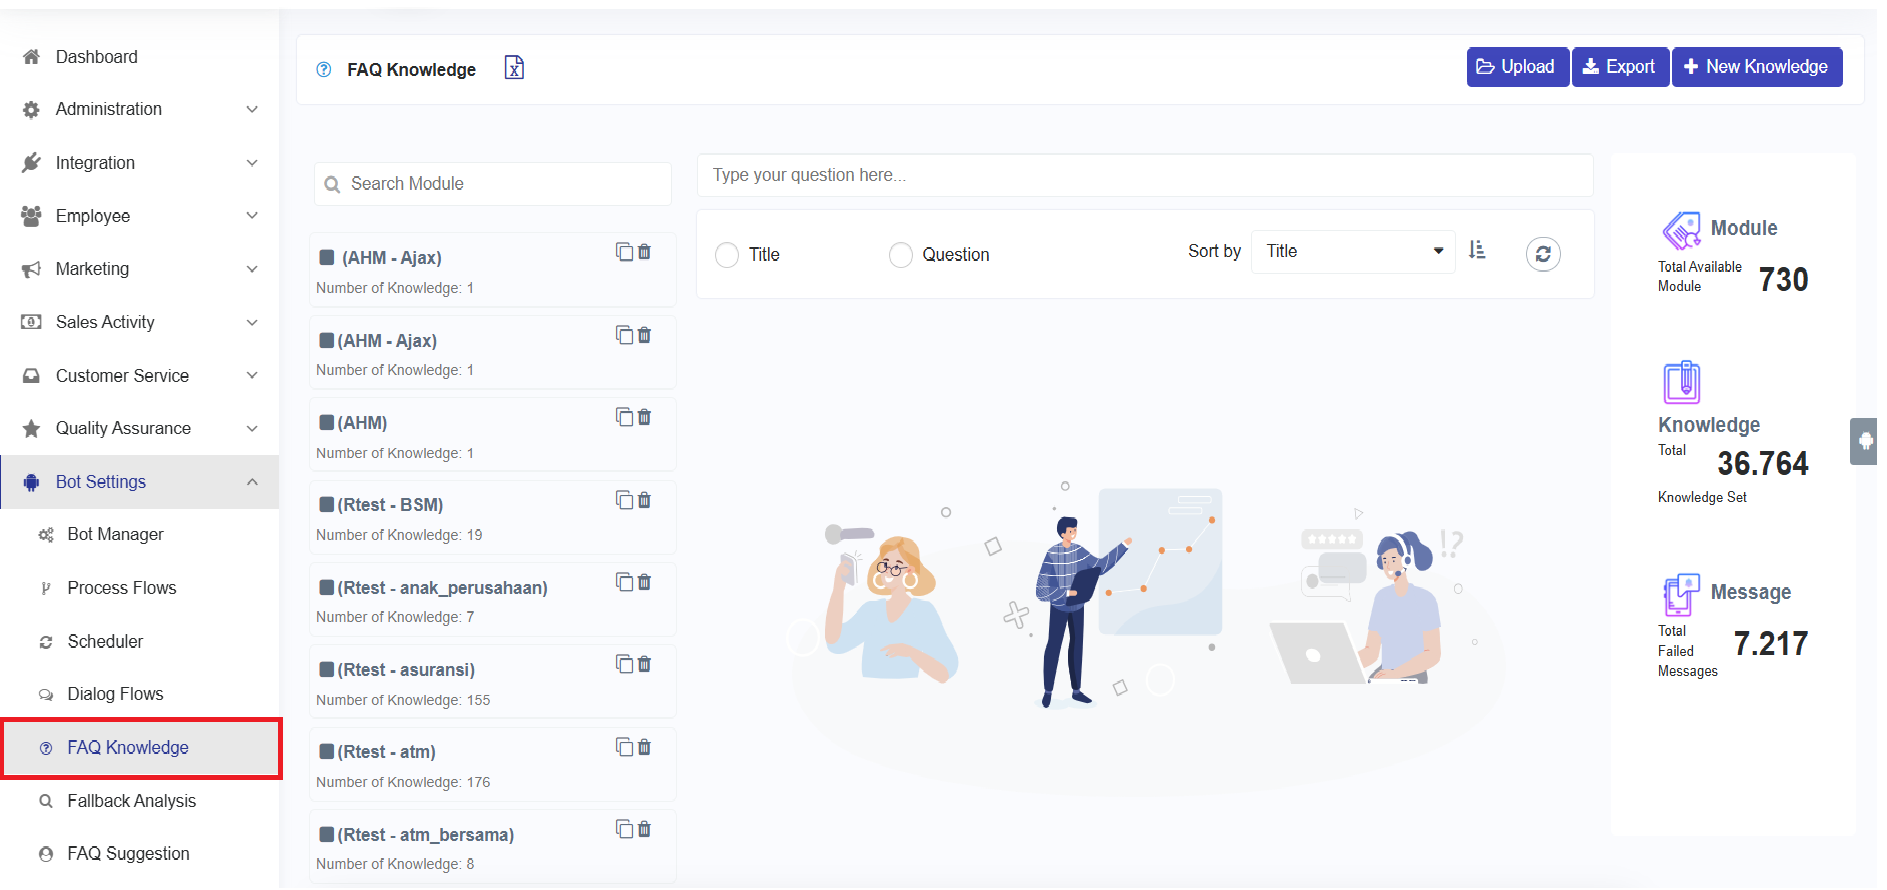Screen dimensions: 1887x890
Task: Click the Excel file icon beside FAQ Knowledge
Action: click(513, 68)
